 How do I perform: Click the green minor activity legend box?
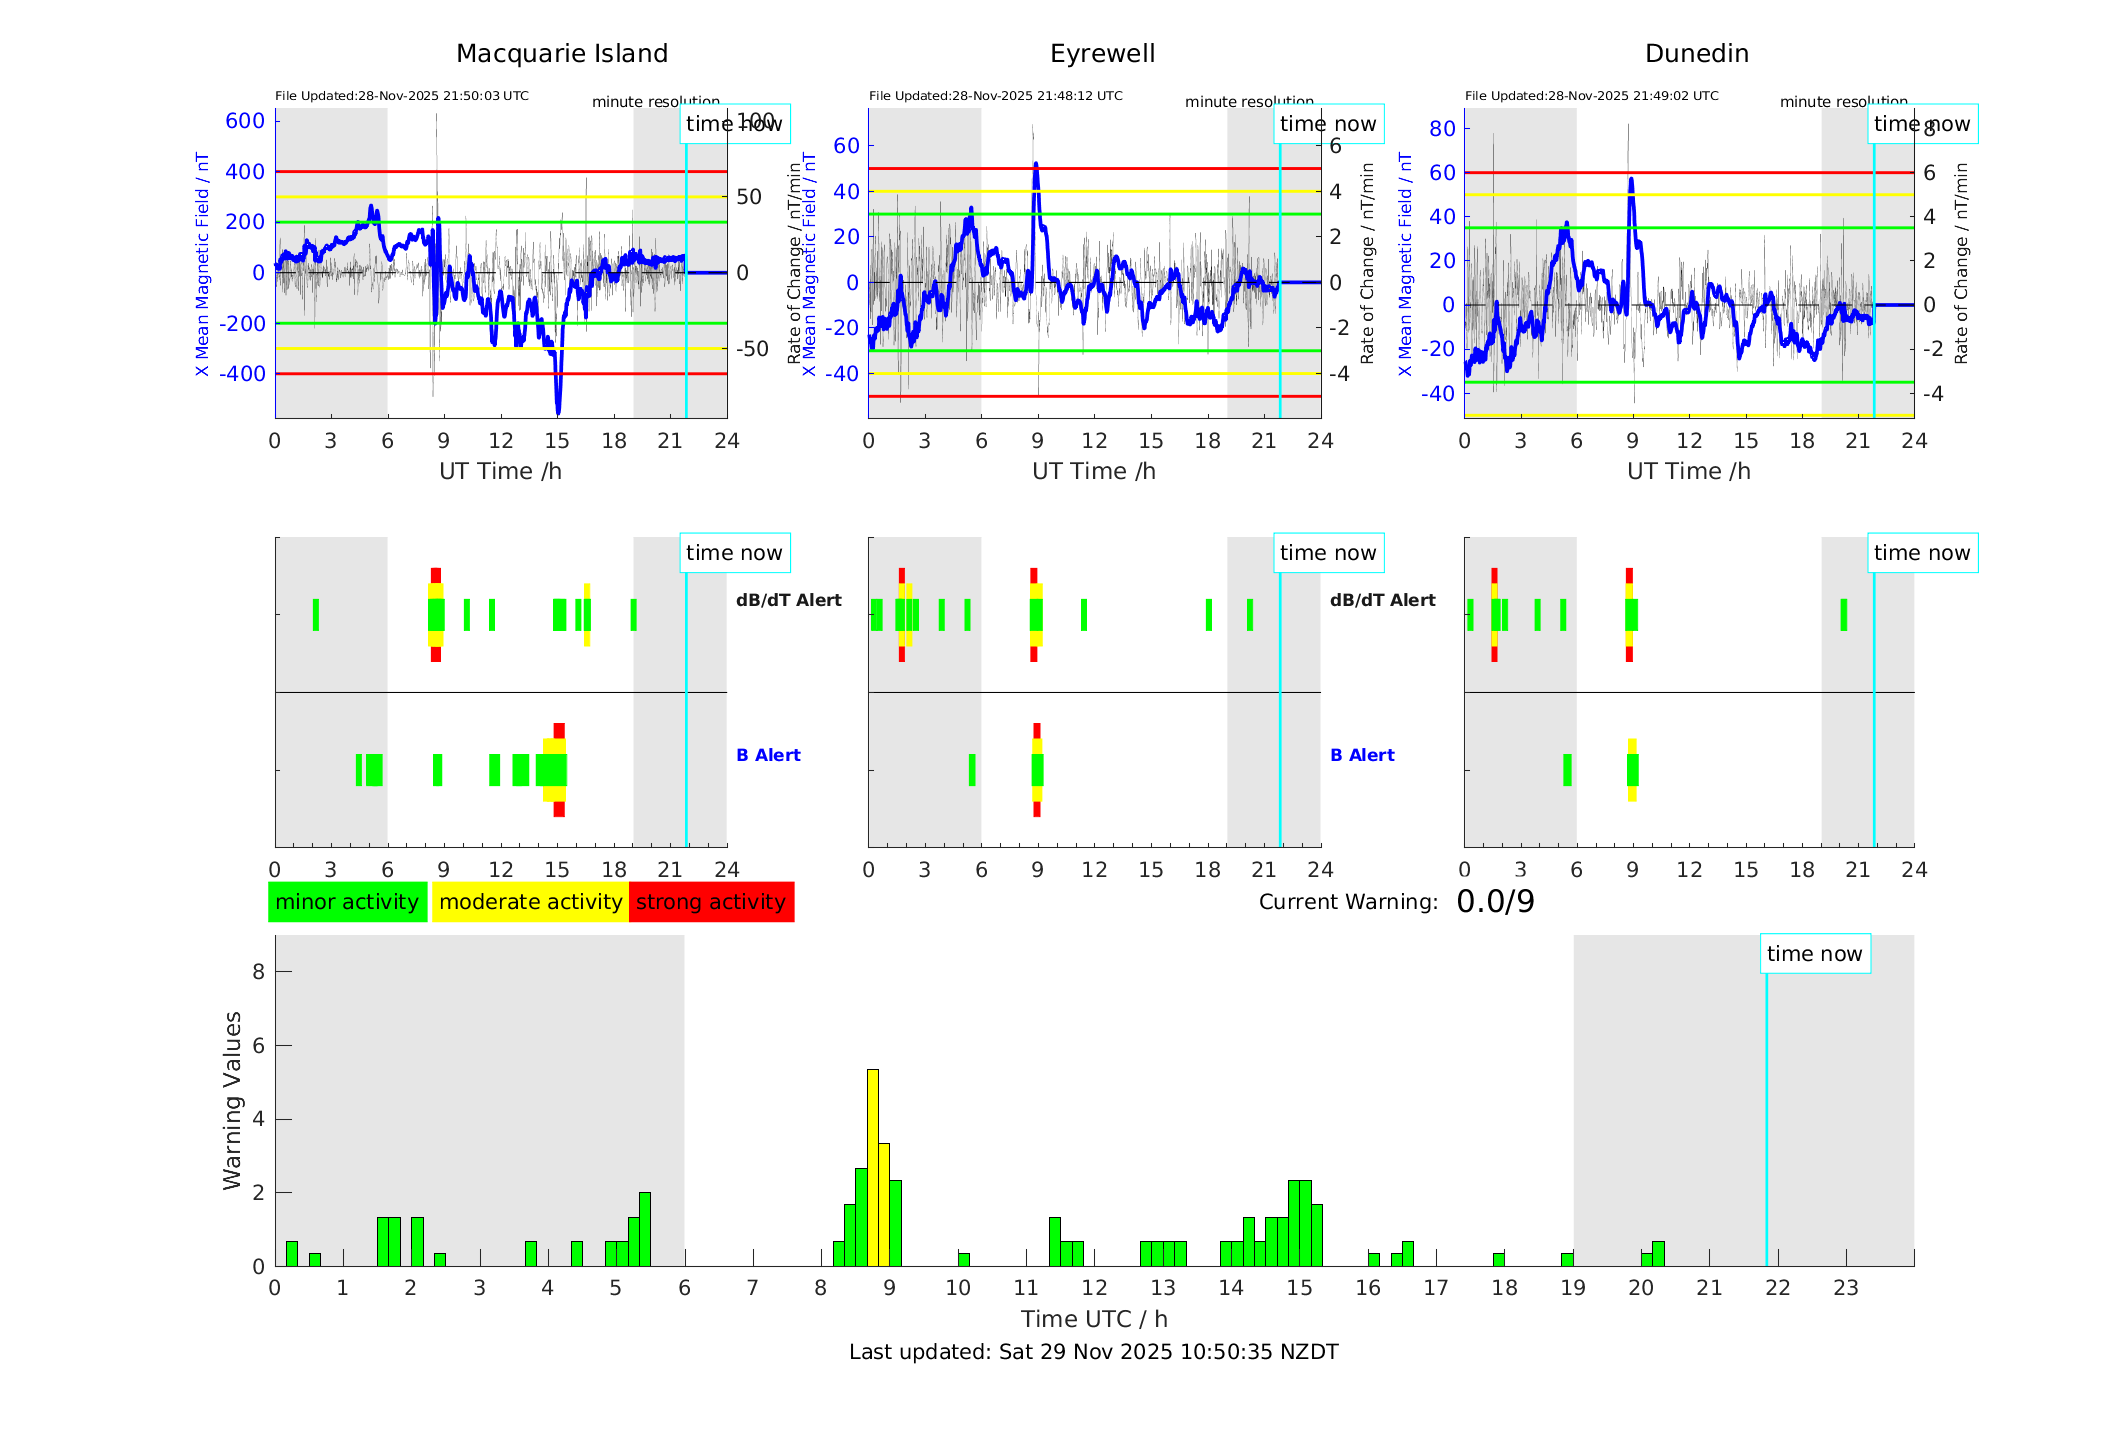(347, 902)
